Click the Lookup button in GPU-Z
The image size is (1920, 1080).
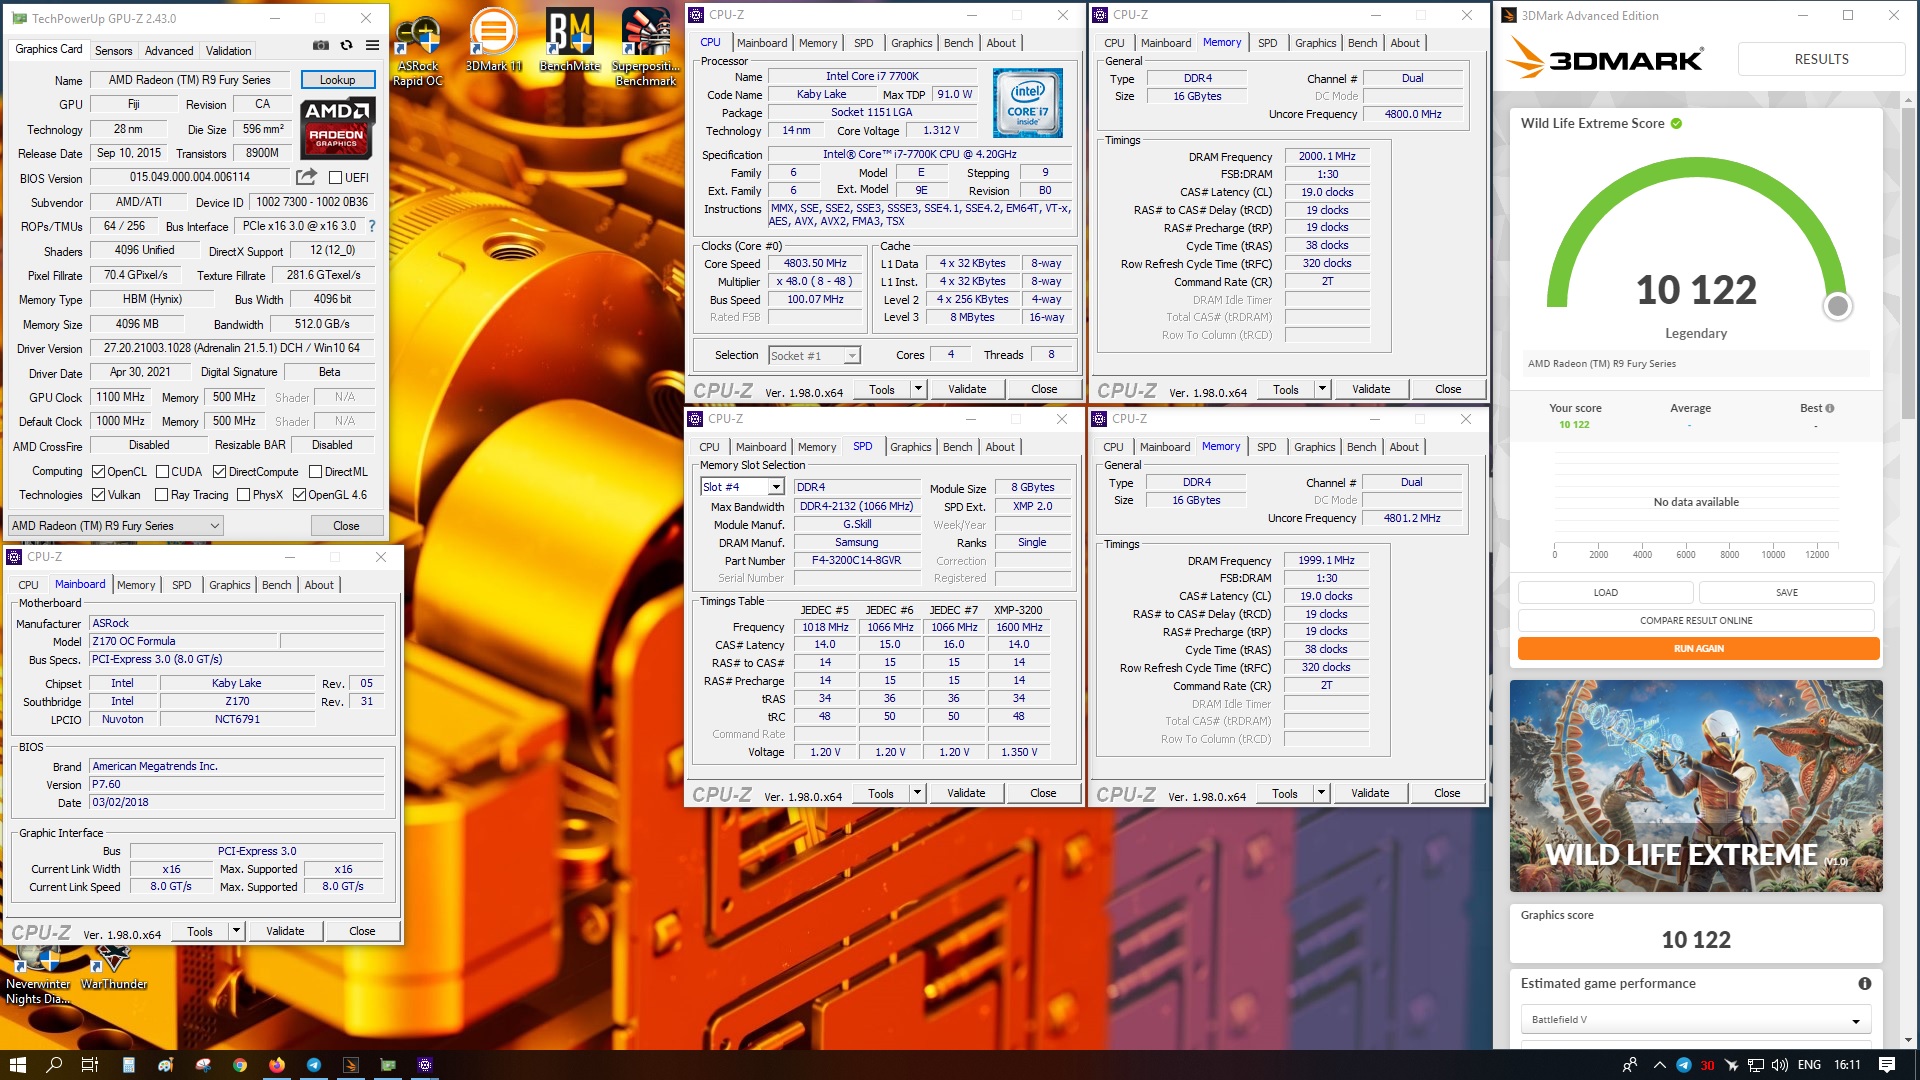(337, 80)
